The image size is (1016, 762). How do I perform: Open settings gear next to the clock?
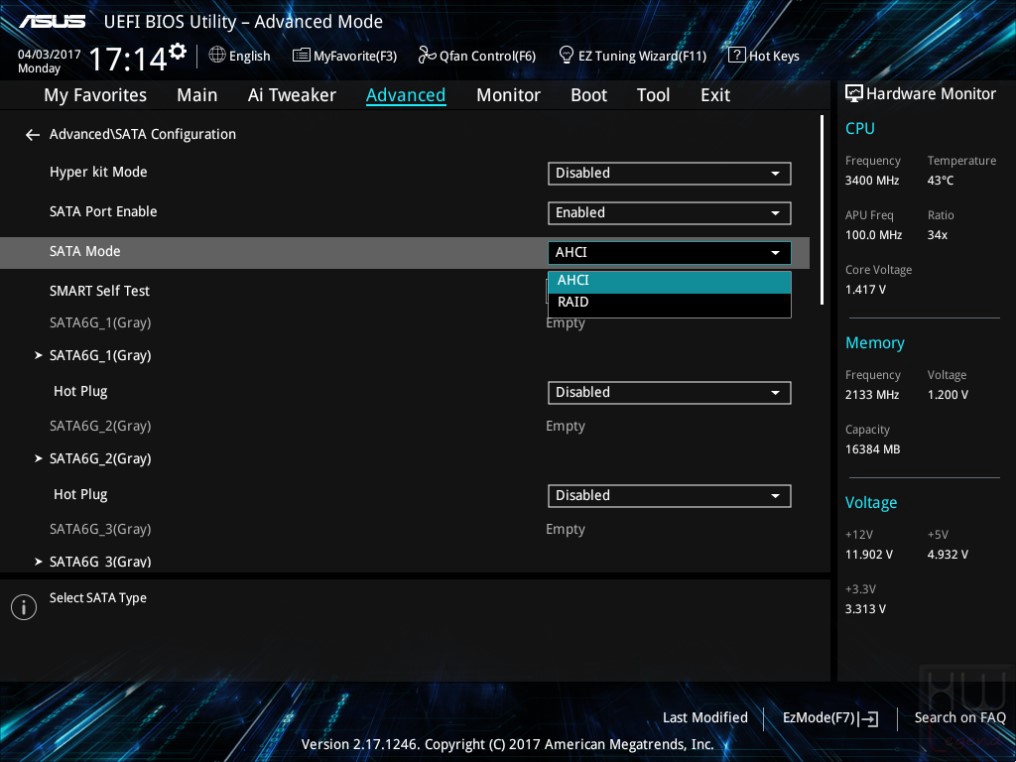point(178,51)
